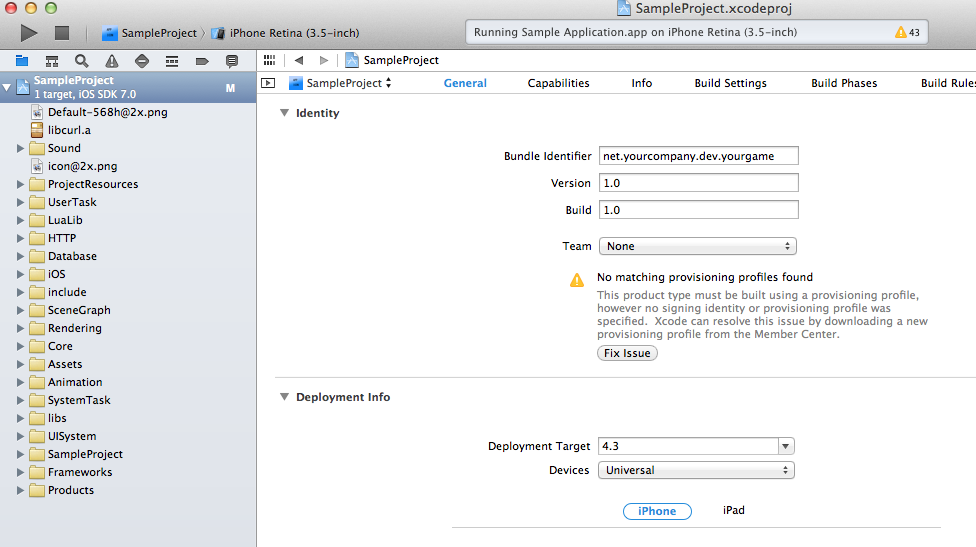Switch to the Build Settings tab
976x547 pixels.
coord(730,83)
